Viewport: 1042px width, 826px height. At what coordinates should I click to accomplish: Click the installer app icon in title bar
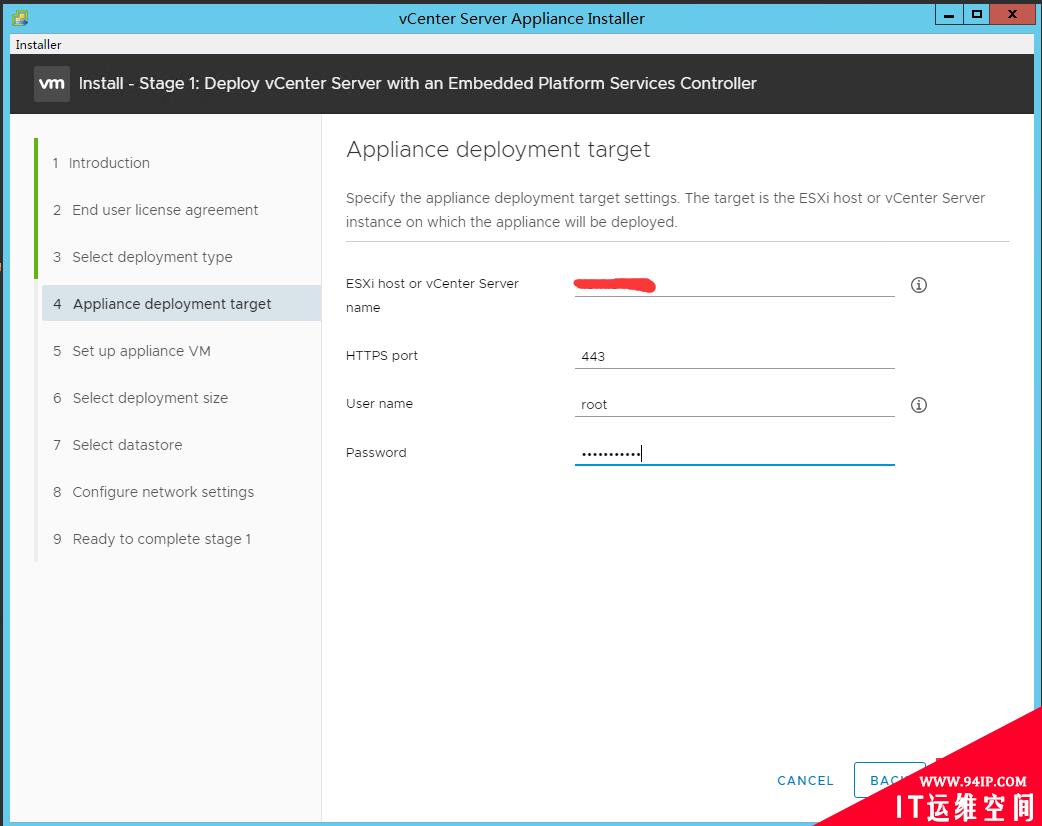pos(20,18)
